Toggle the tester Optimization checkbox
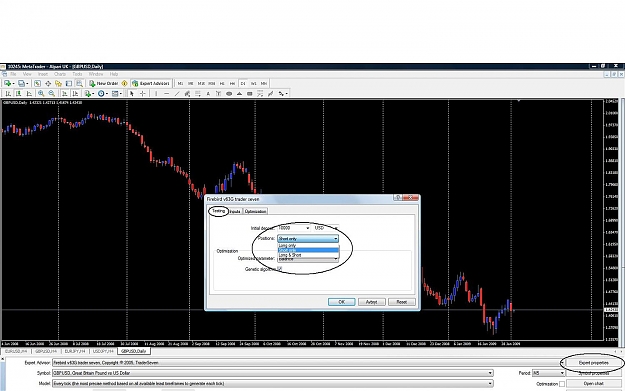The height and width of the screenshot is (391, 625). tap(562, 384)
